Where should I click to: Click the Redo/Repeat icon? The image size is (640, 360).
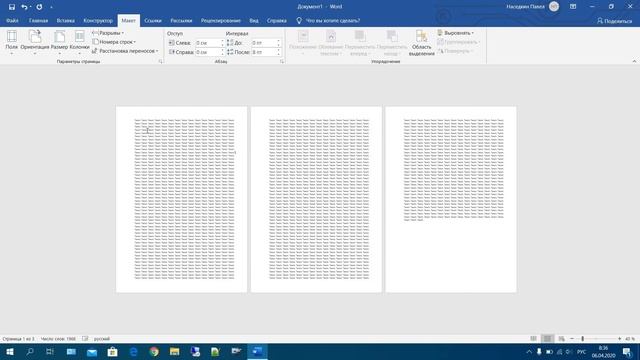coord(39,7)
